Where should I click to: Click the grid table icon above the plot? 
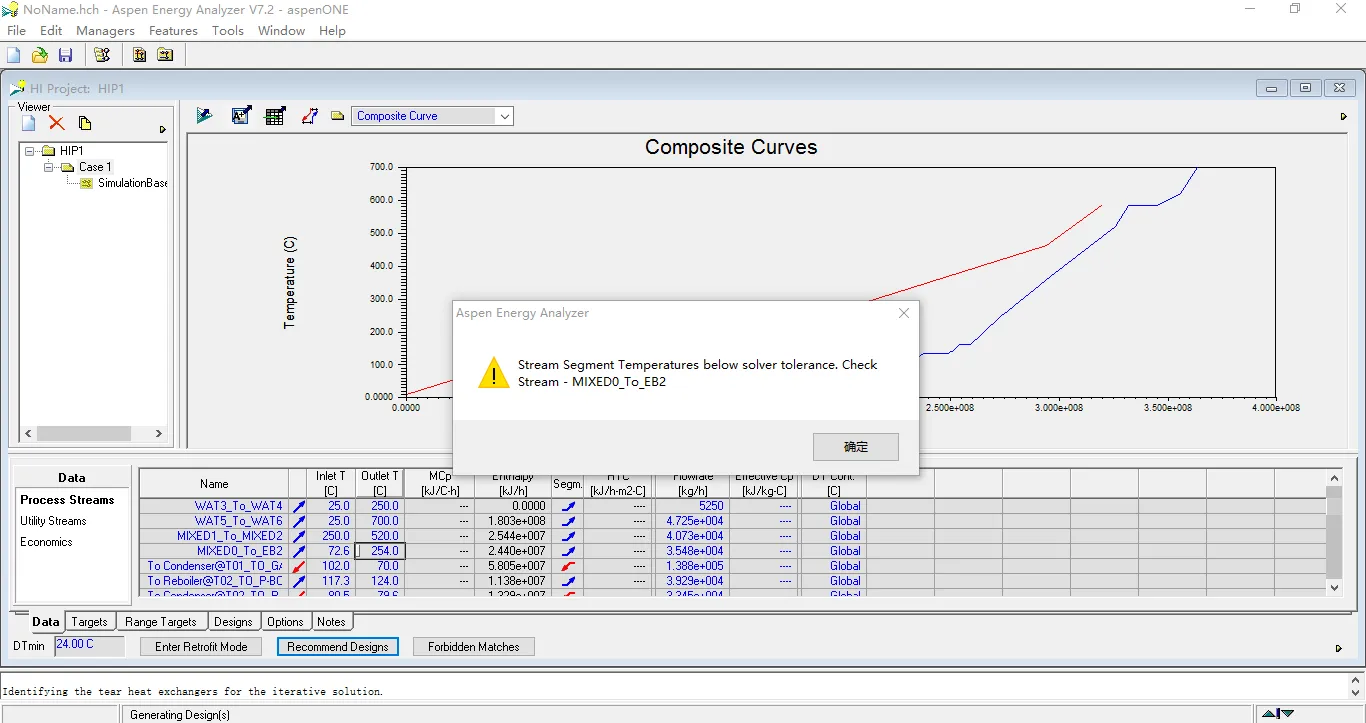click(275, 116)
